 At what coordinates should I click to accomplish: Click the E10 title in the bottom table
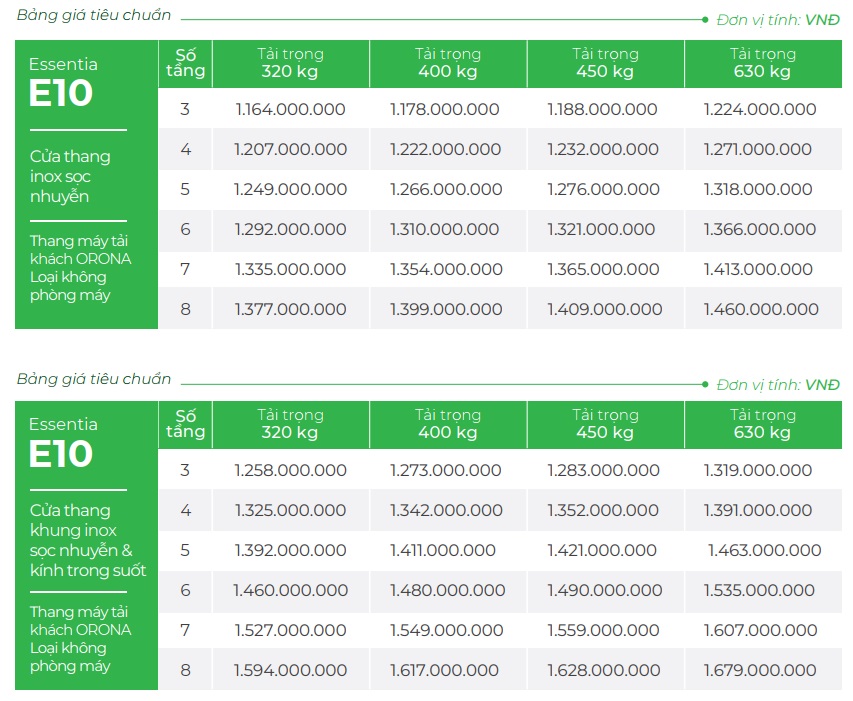pyautogui.click(x=61, y=454)
